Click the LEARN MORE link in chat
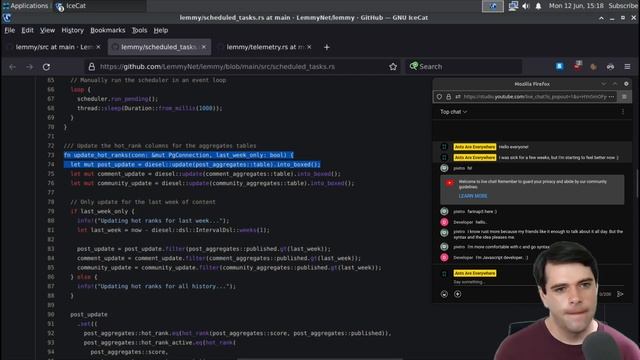This screenshot has width=640, height=360. (x=473, y=196)
